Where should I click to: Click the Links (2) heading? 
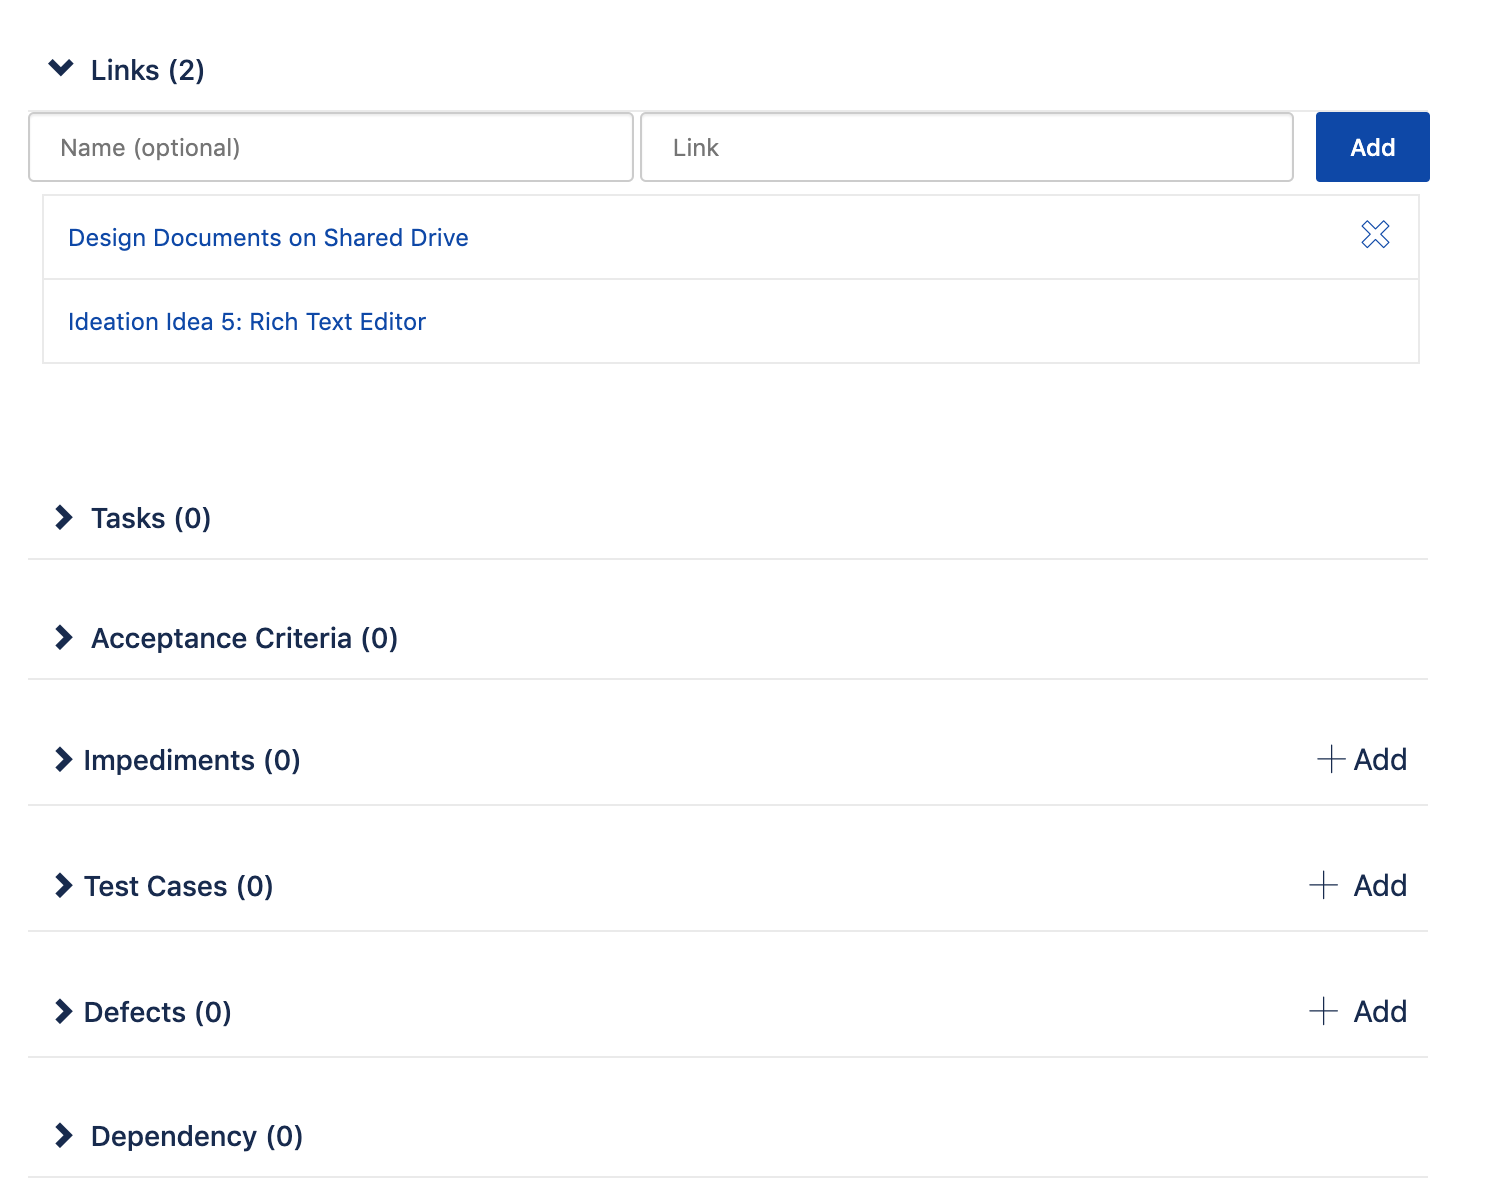coord(148,70)
